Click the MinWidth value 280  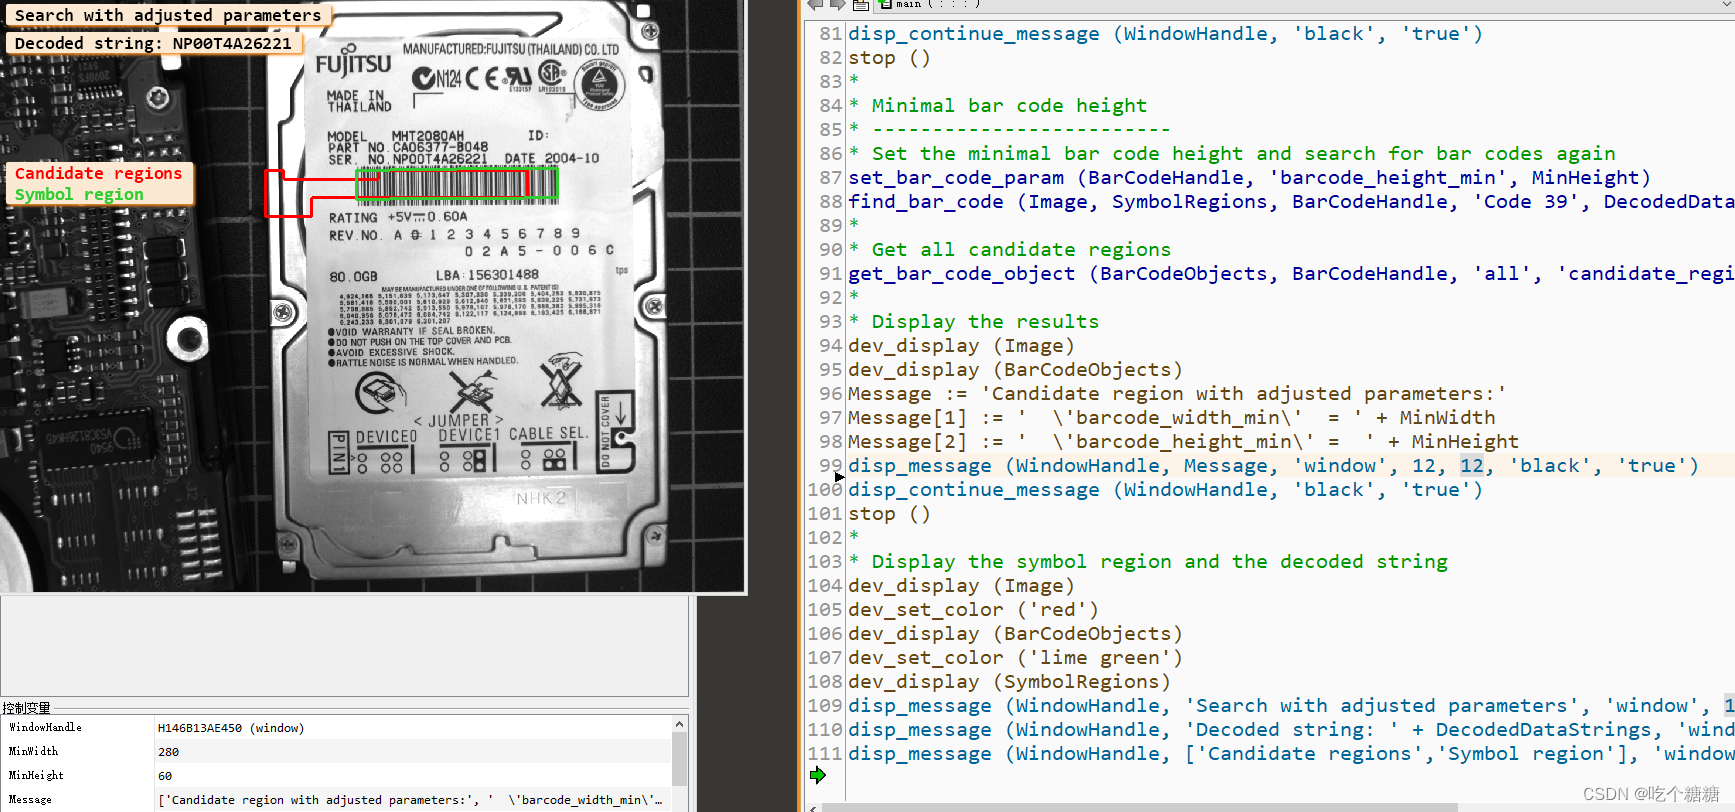coord(168,752)
